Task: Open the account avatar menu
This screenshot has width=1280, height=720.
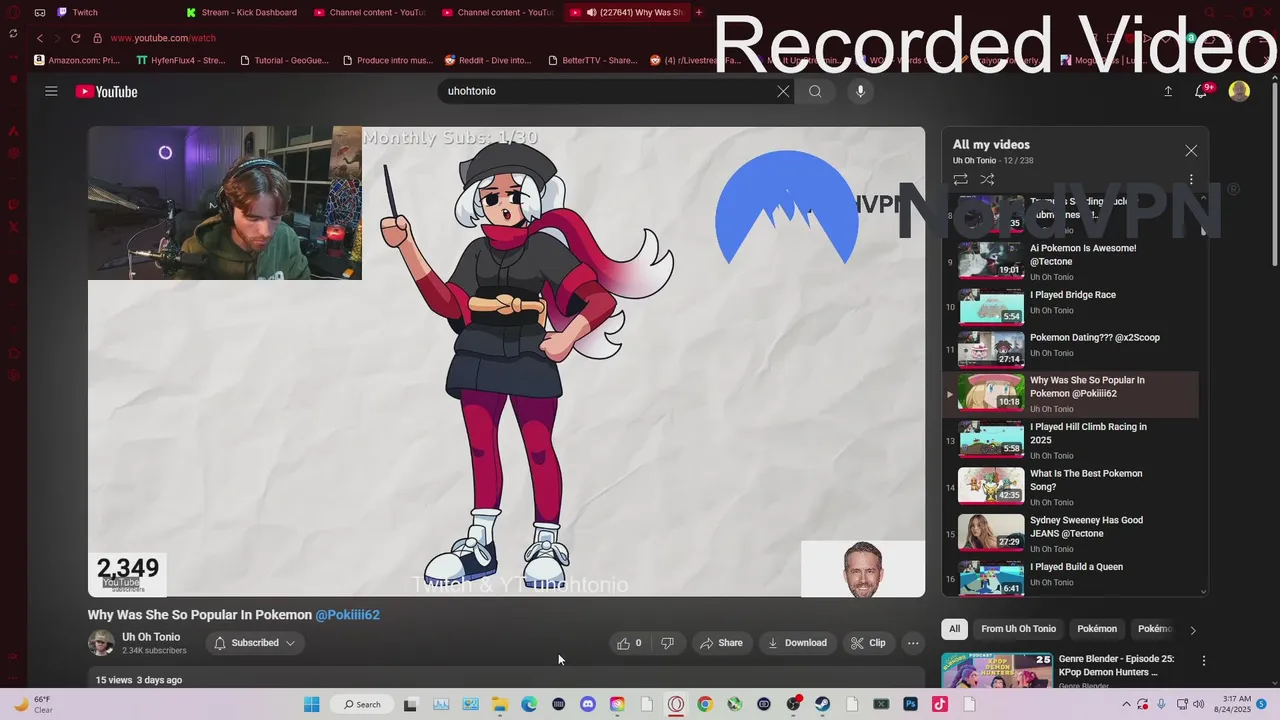Action: tap(1239, 91)
